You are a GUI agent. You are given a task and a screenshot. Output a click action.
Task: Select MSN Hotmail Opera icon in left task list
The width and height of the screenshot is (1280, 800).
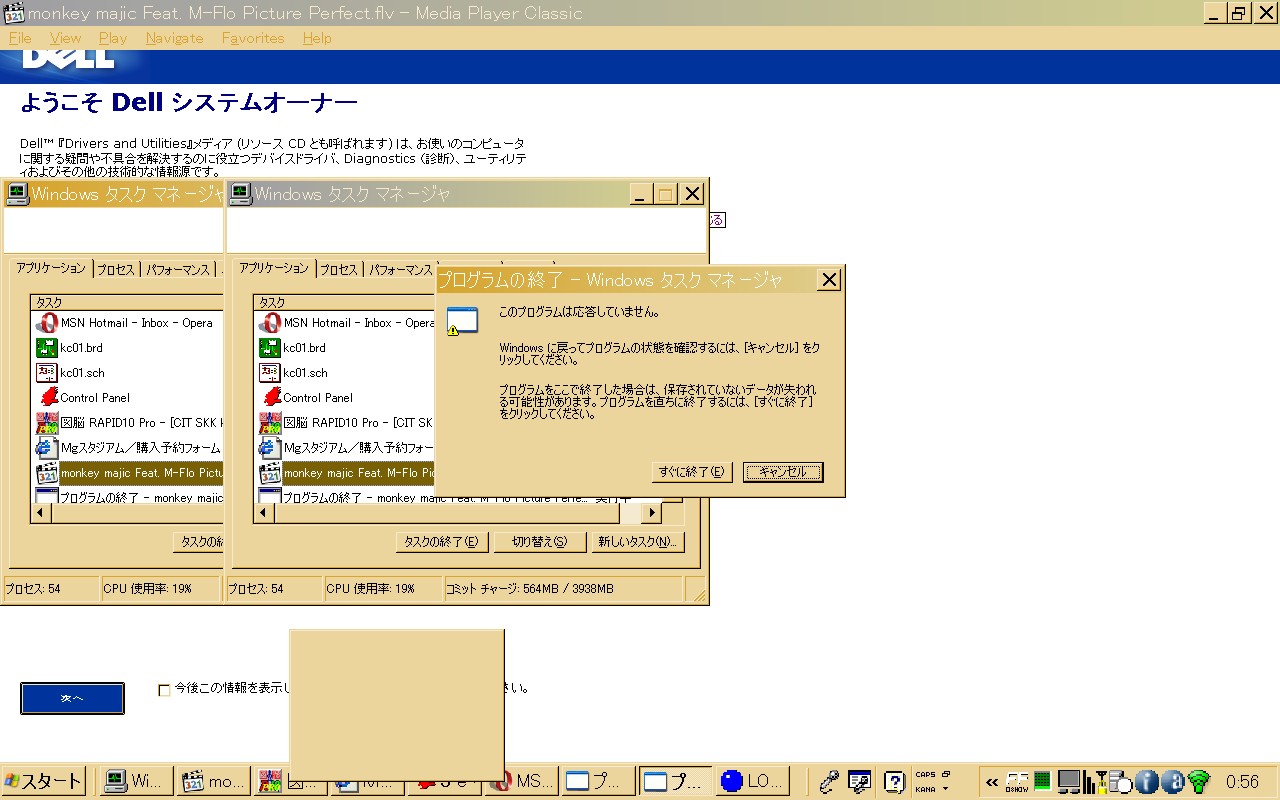point(46,323)
